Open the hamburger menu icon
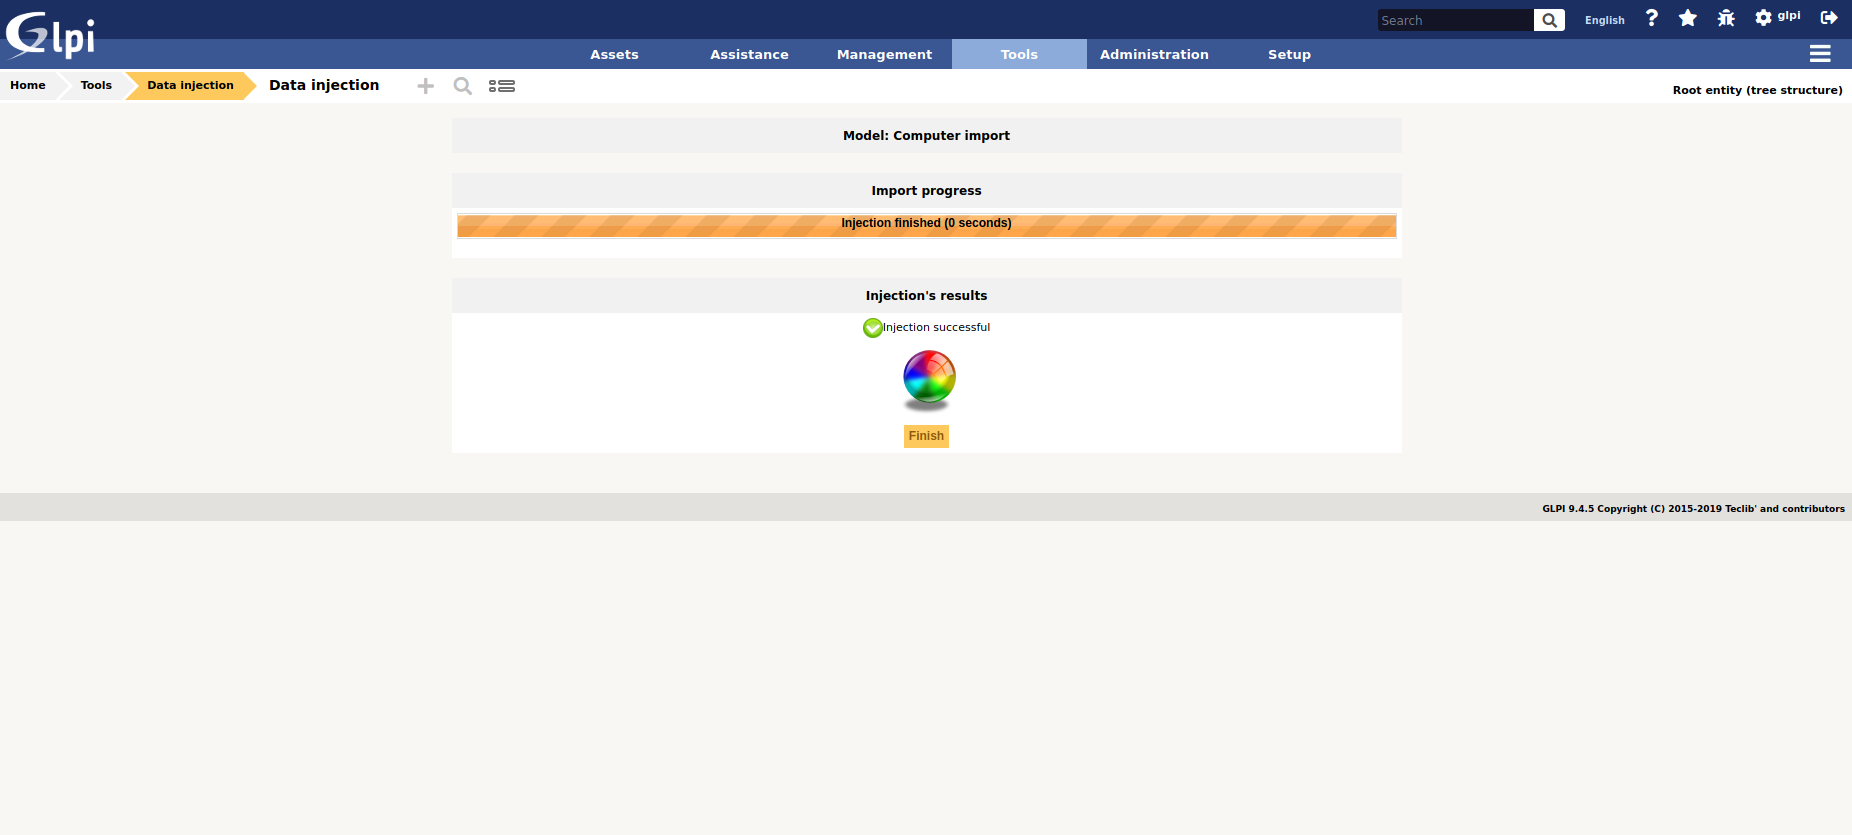1852x835 pixels. tap(1820, 54)
